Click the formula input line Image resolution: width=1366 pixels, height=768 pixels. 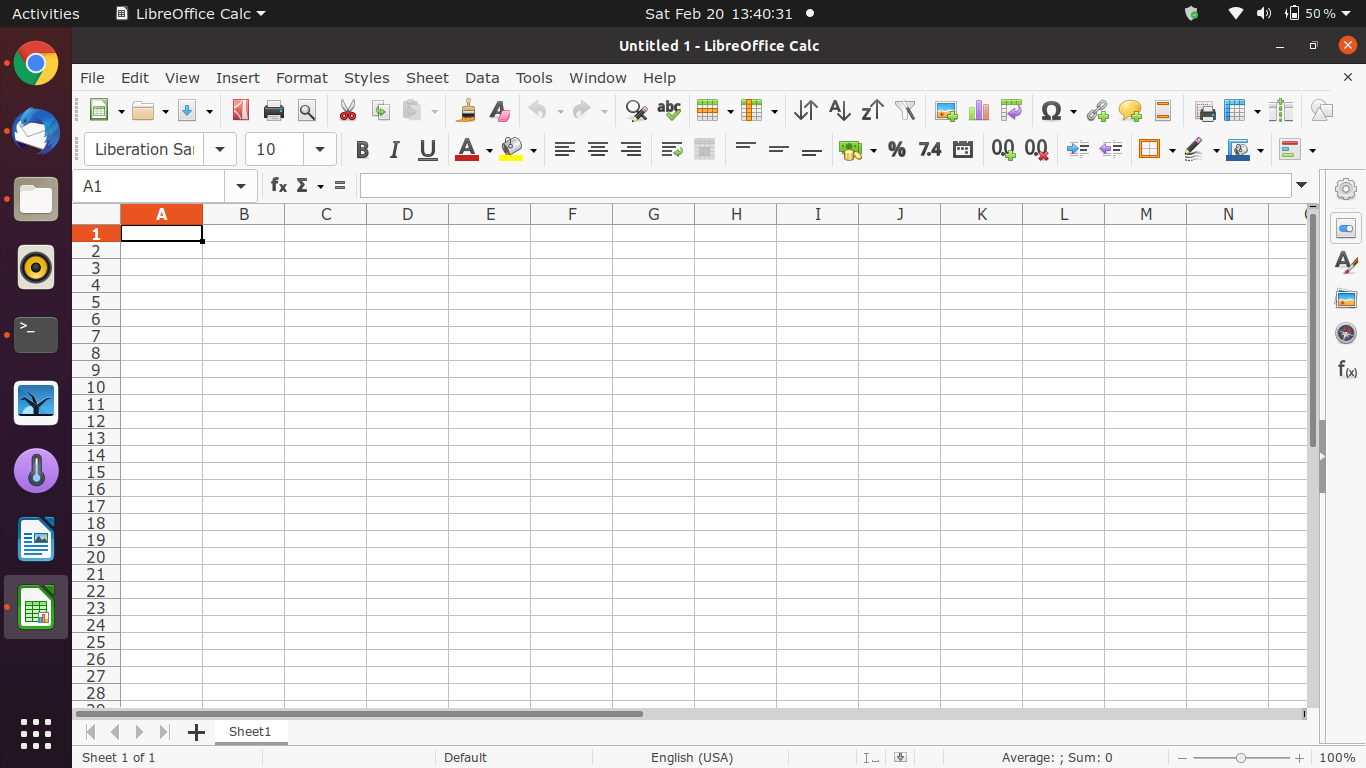pyautogui.click(x=825, y=186)
